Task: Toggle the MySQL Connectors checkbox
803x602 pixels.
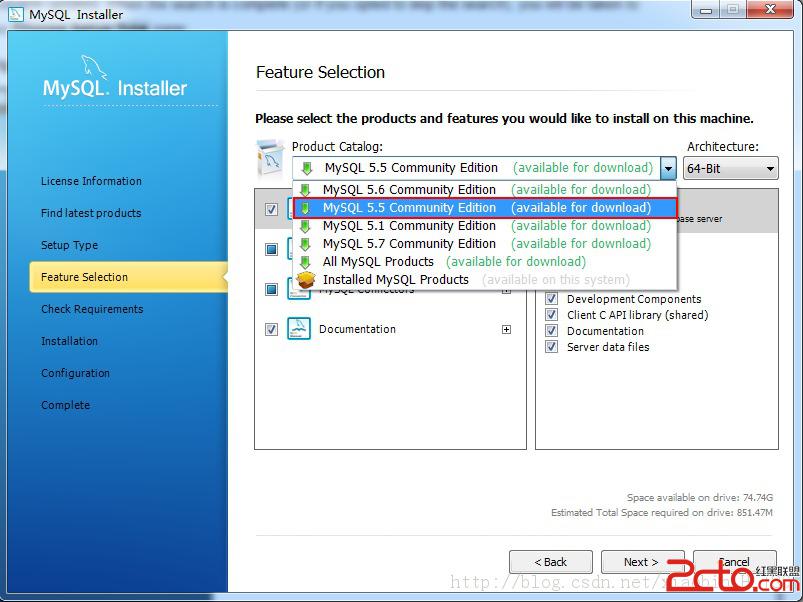Action: click(271, 289)
